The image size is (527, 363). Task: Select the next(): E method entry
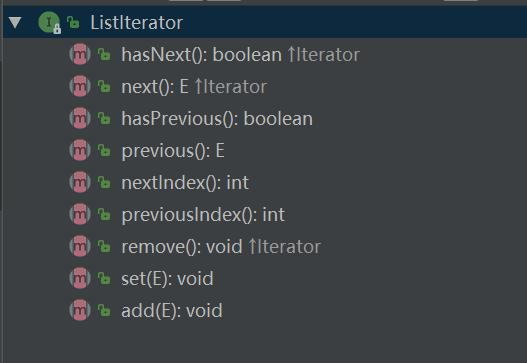click(155, 87)
